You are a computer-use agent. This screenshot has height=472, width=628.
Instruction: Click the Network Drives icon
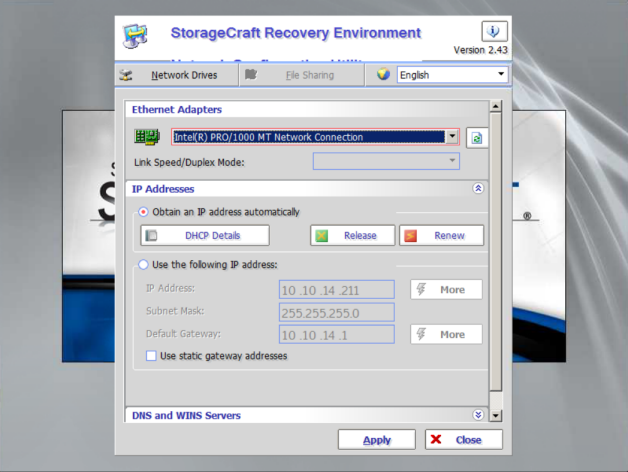click(126, 75)
